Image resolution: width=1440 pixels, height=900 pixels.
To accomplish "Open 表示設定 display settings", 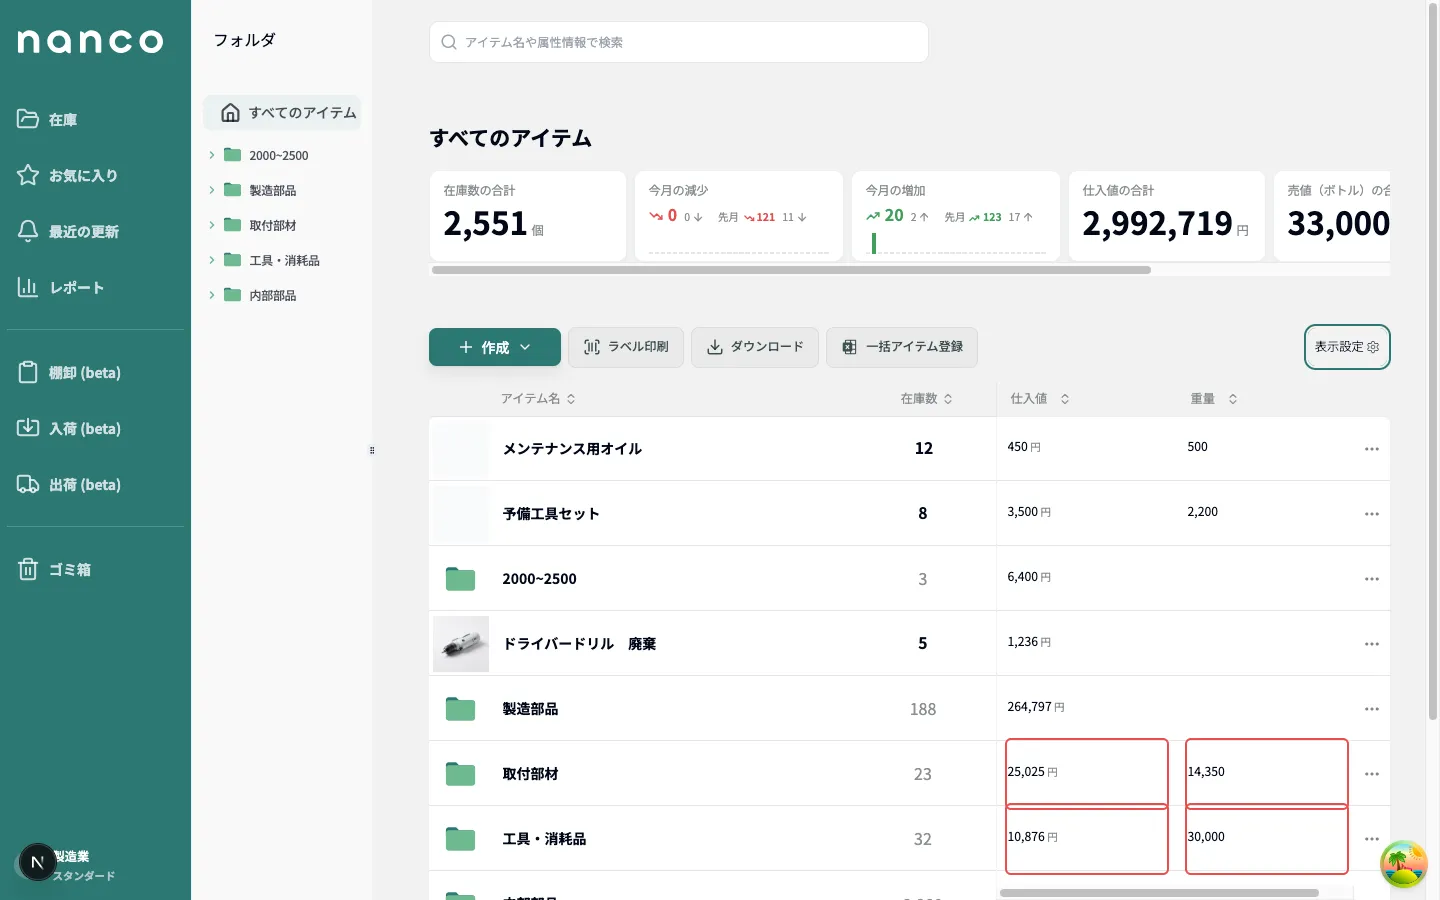I will tap(1347, 347).
